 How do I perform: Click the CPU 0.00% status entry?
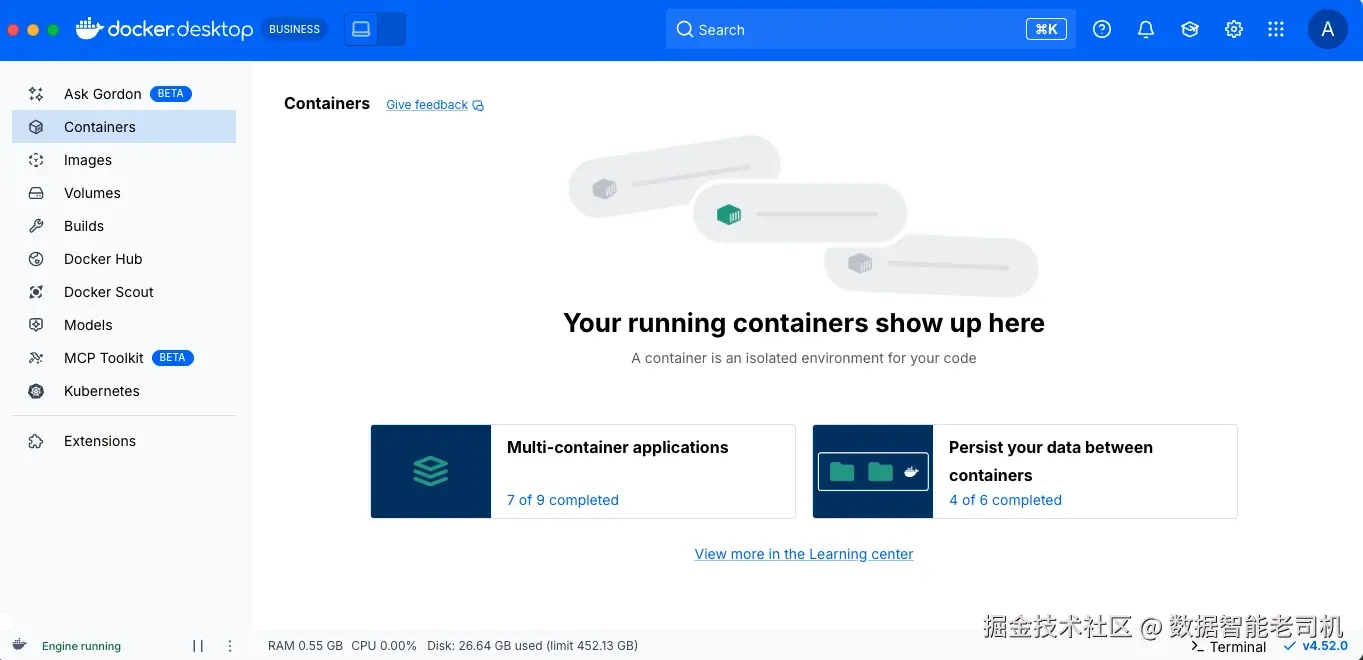384,646
